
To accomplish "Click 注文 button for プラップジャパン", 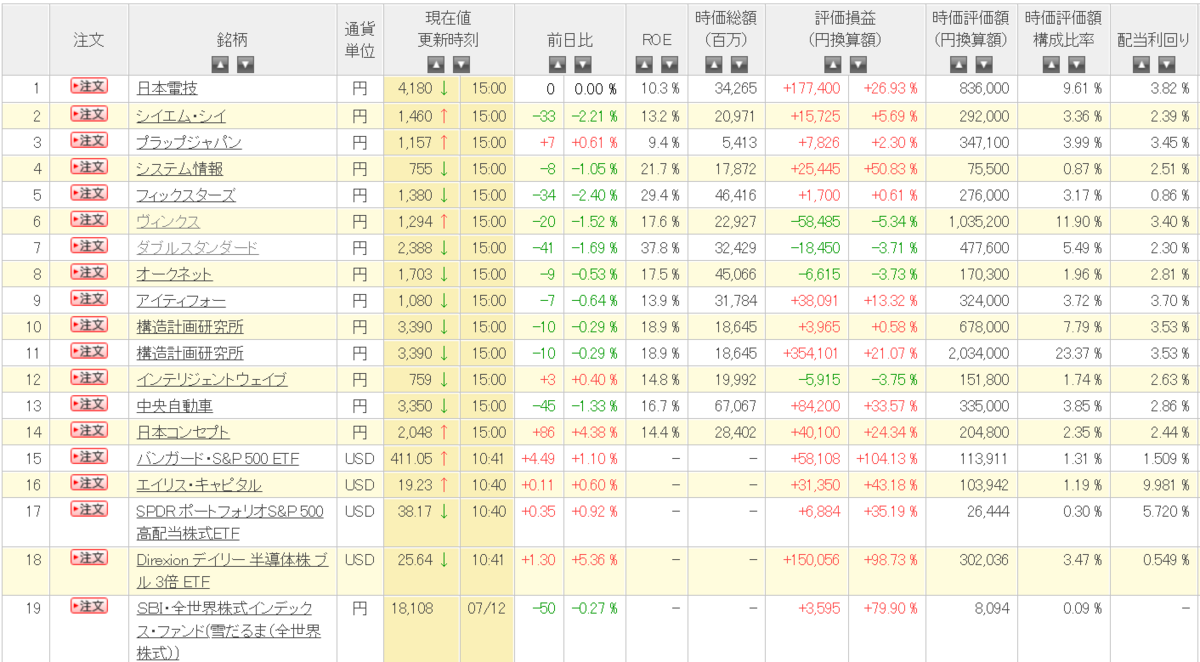I will click(89, 139).
